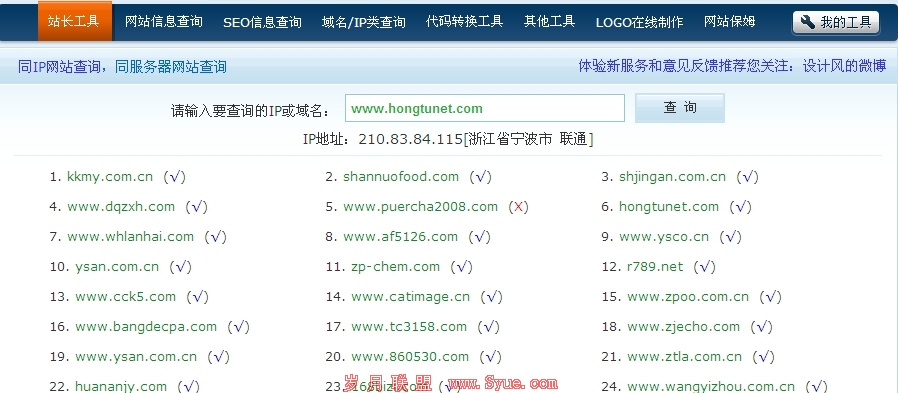
Task: Open kkmy.com.cn link
Action: [110, 176]
